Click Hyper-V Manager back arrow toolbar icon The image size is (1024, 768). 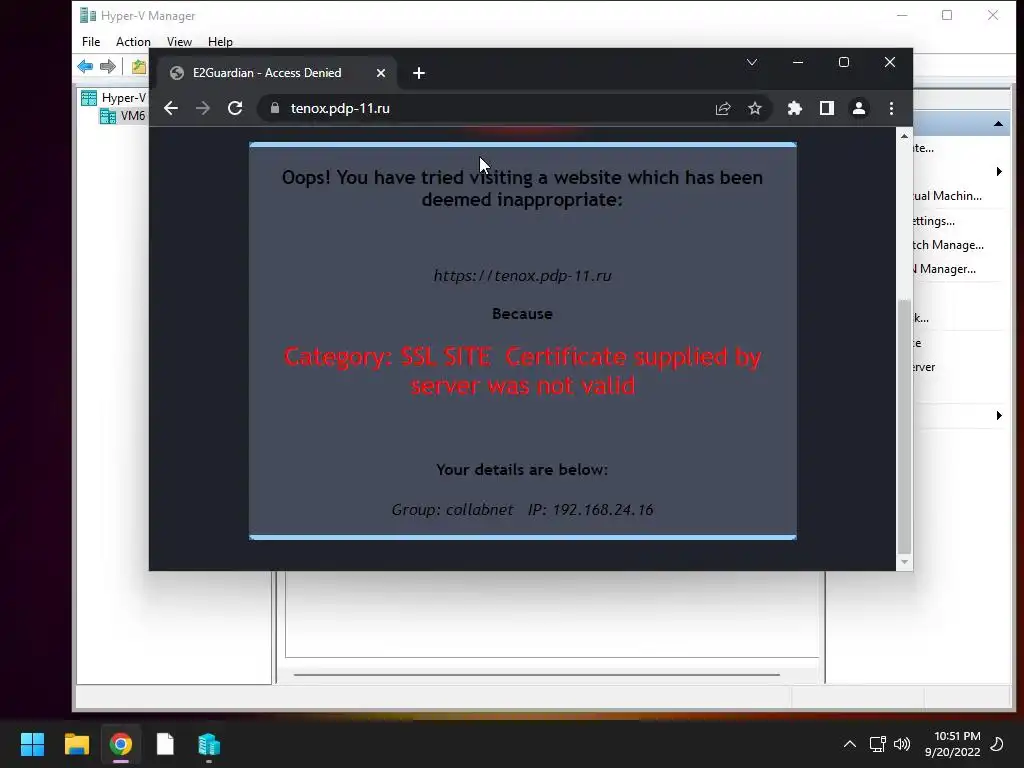[x=85, y=66]
